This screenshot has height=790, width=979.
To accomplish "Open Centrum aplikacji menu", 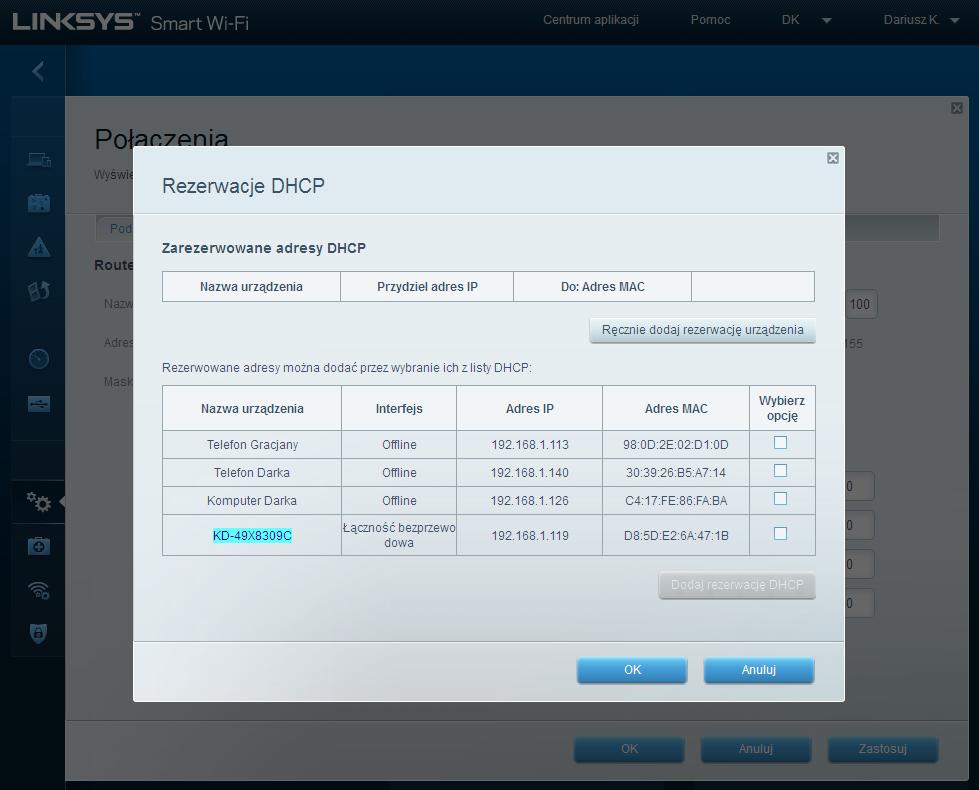I will [x=591, y=19].
